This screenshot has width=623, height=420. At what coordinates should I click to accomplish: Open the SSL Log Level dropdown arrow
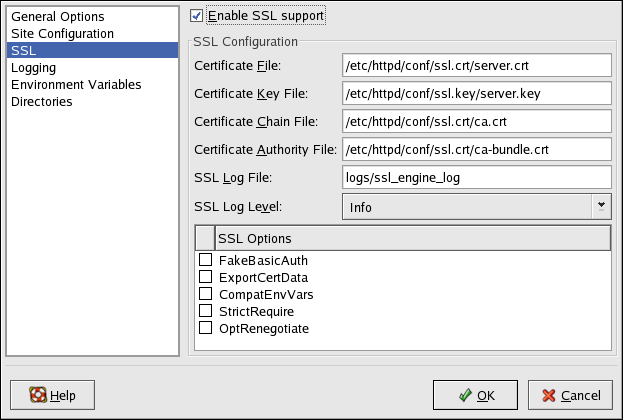tap(601, 205)
